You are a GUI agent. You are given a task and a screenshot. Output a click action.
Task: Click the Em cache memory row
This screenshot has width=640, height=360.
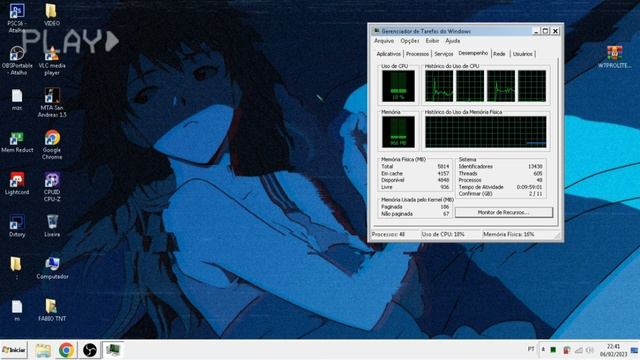(x=415, y=173)
